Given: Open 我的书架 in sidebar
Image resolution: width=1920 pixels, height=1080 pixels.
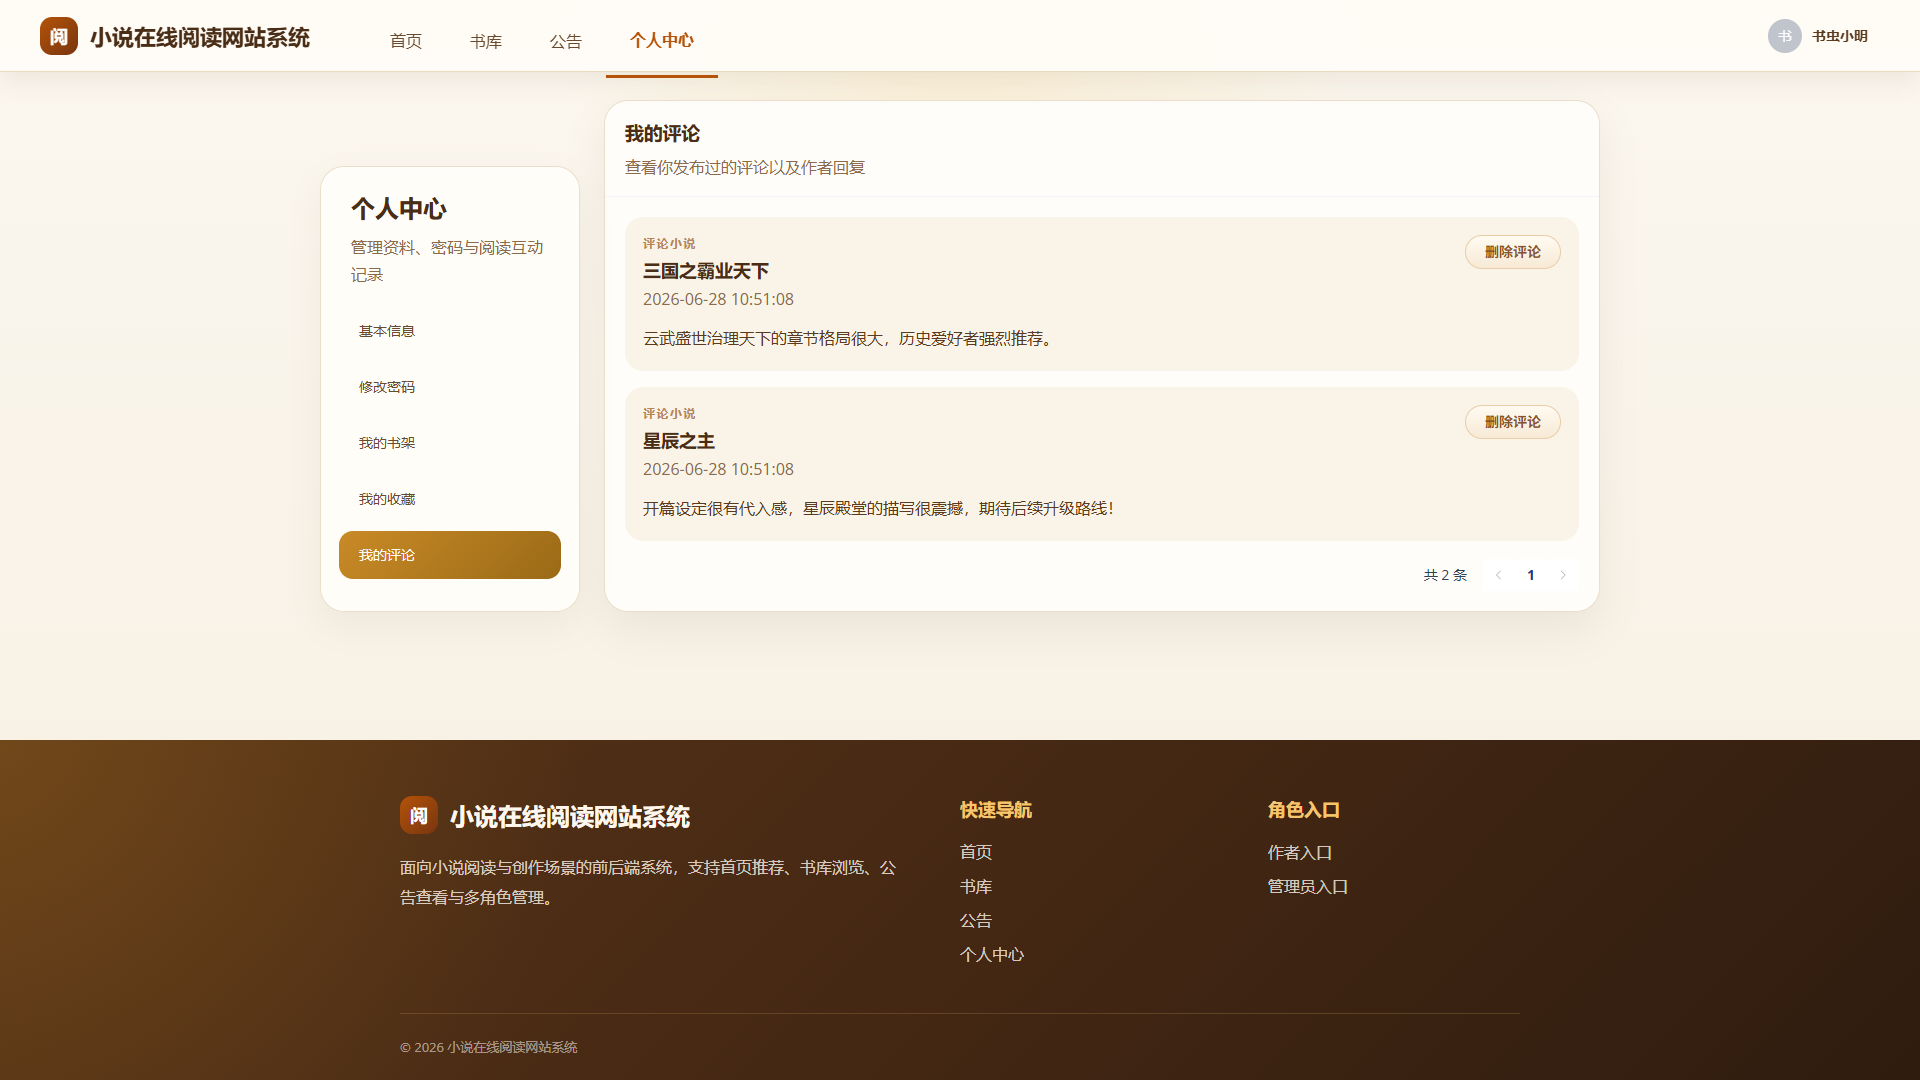Looking at the screenshot, I should tap(450, 443).
